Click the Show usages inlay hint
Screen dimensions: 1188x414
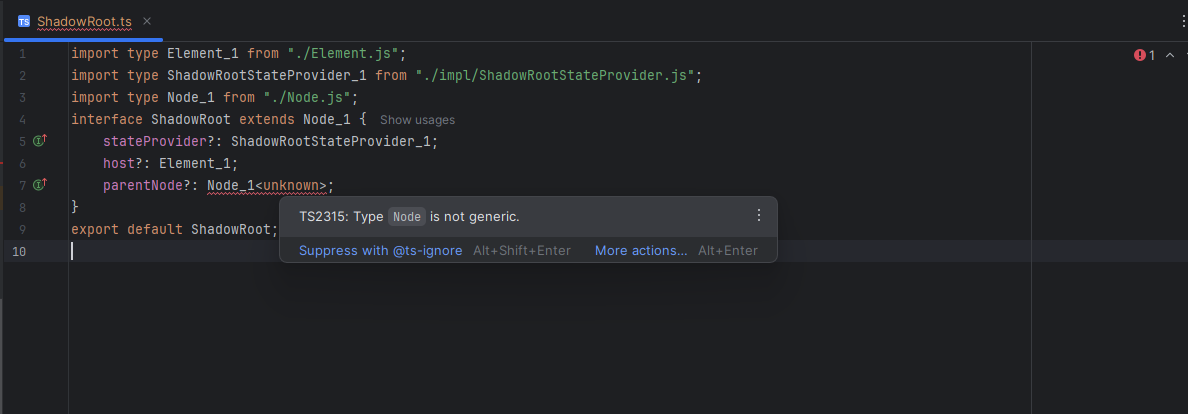(x=417, y=120)
